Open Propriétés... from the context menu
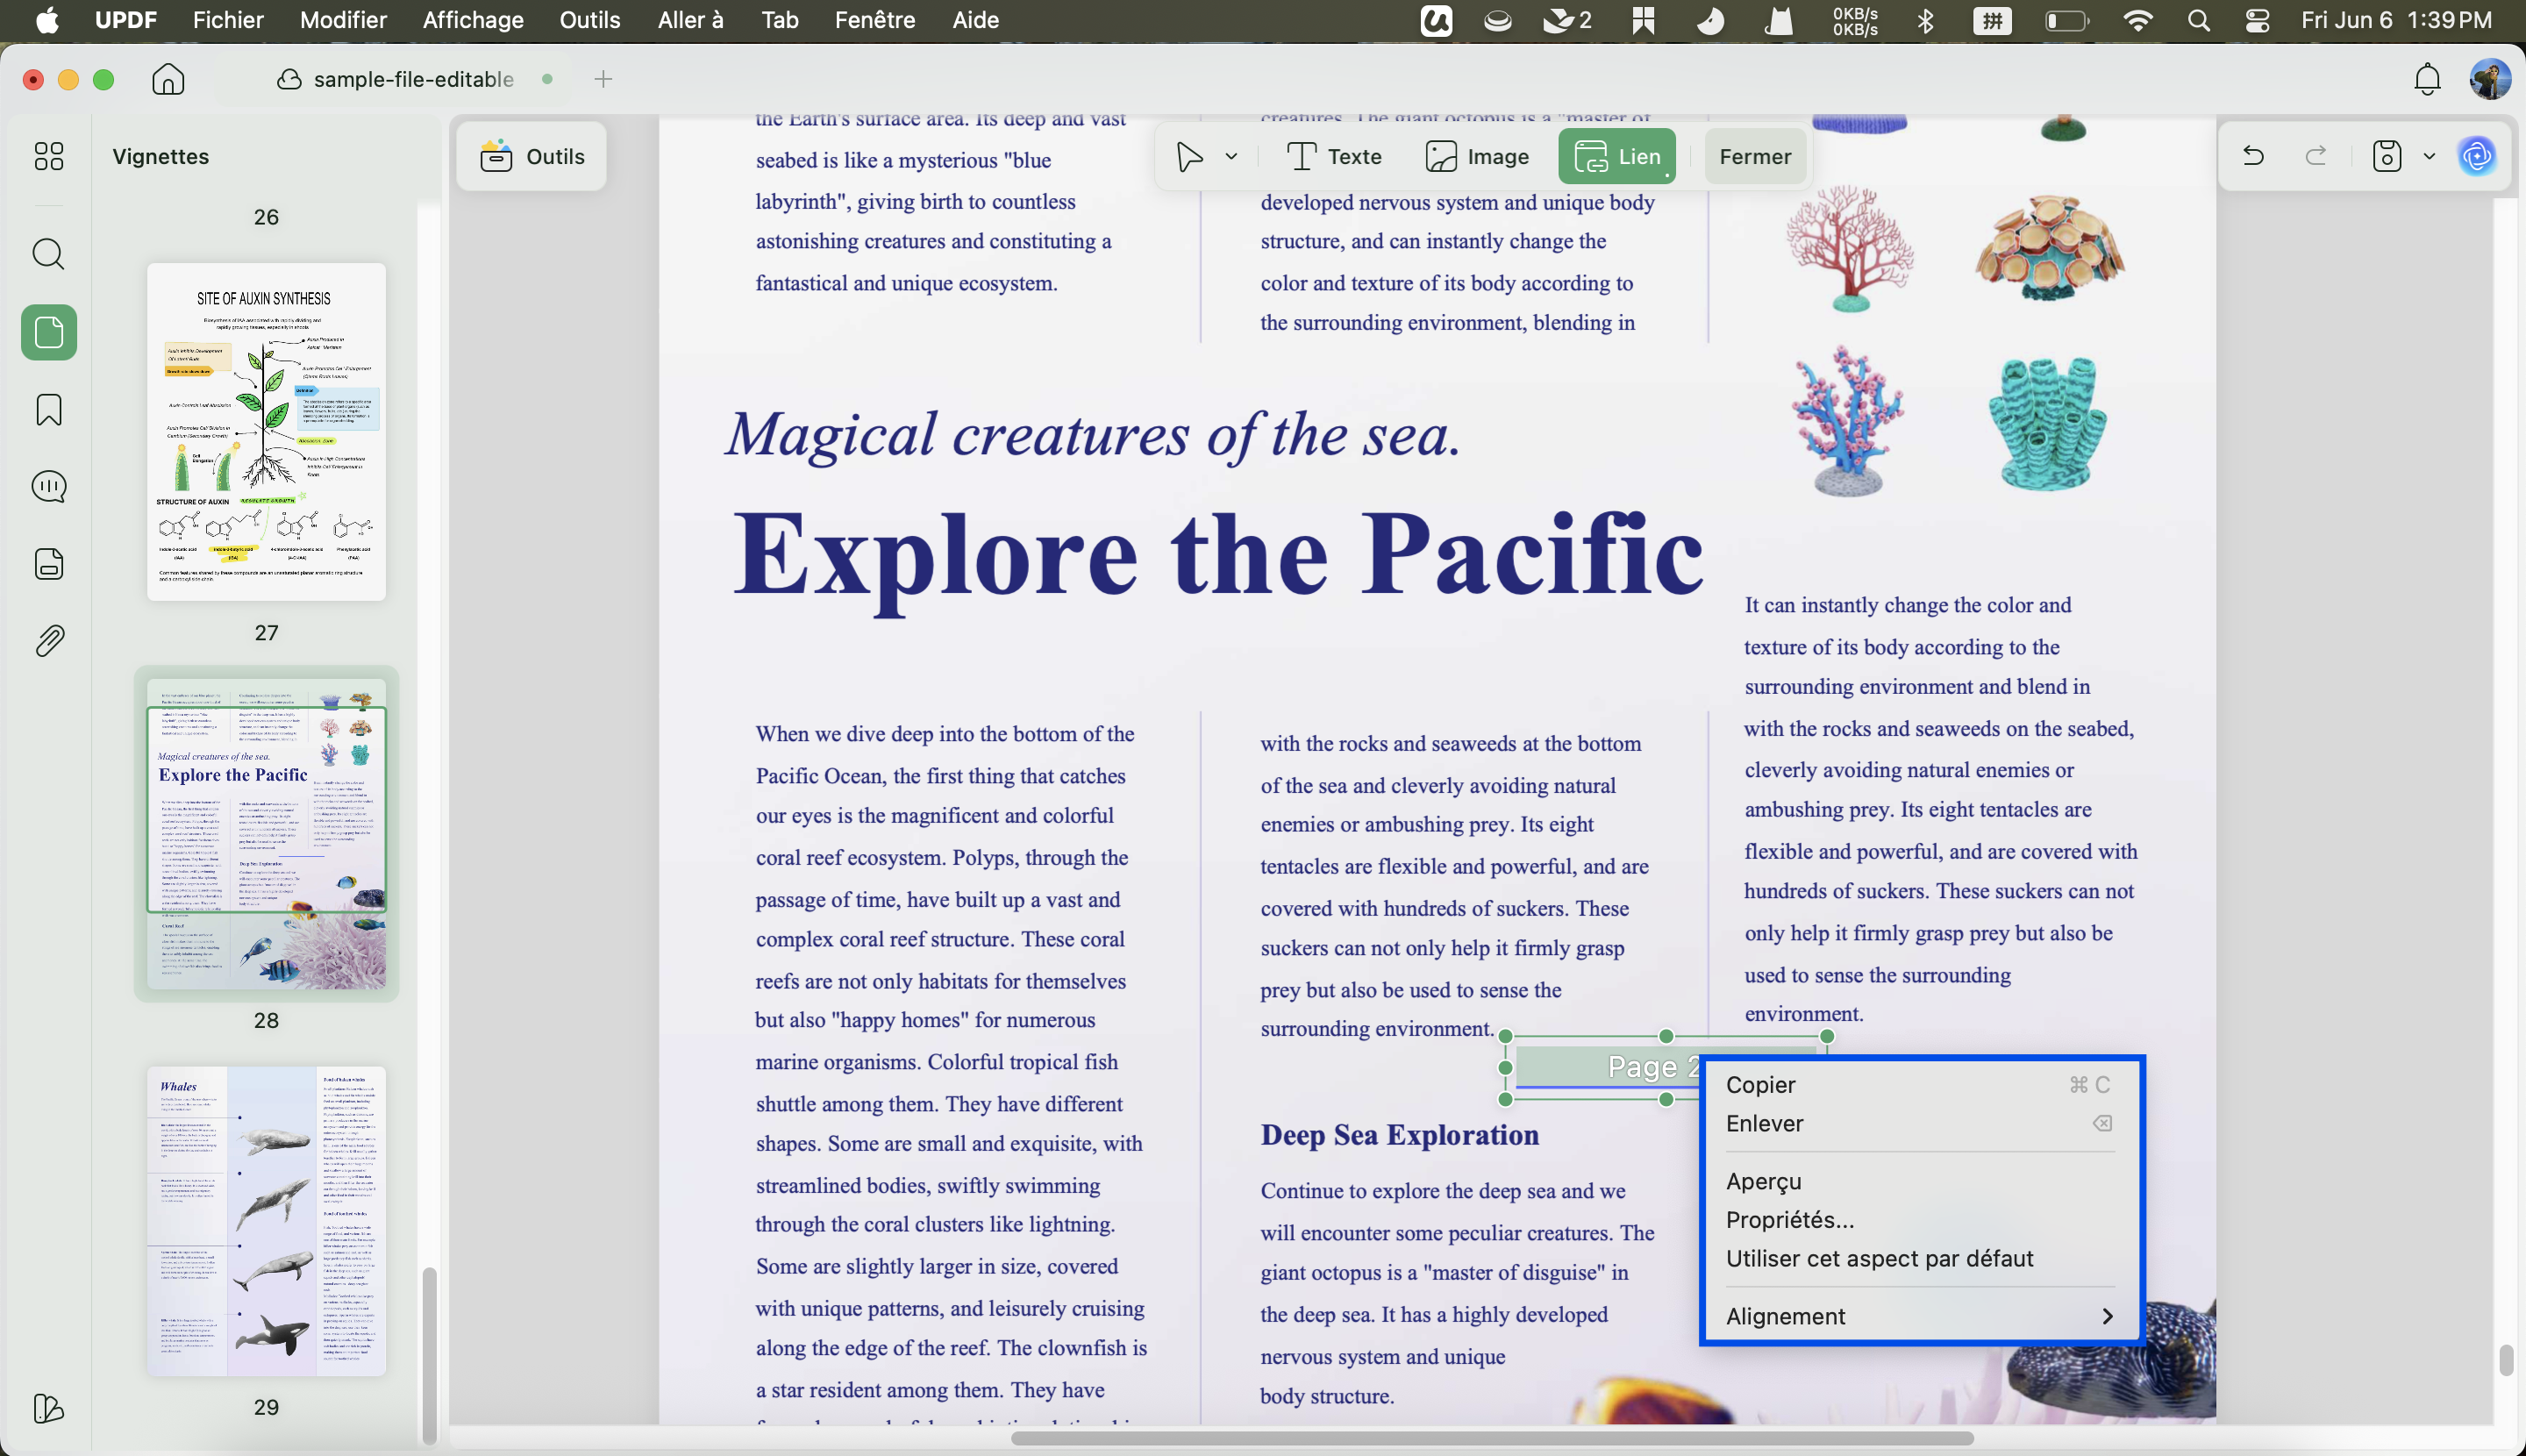 [x=1920, y=1220]
